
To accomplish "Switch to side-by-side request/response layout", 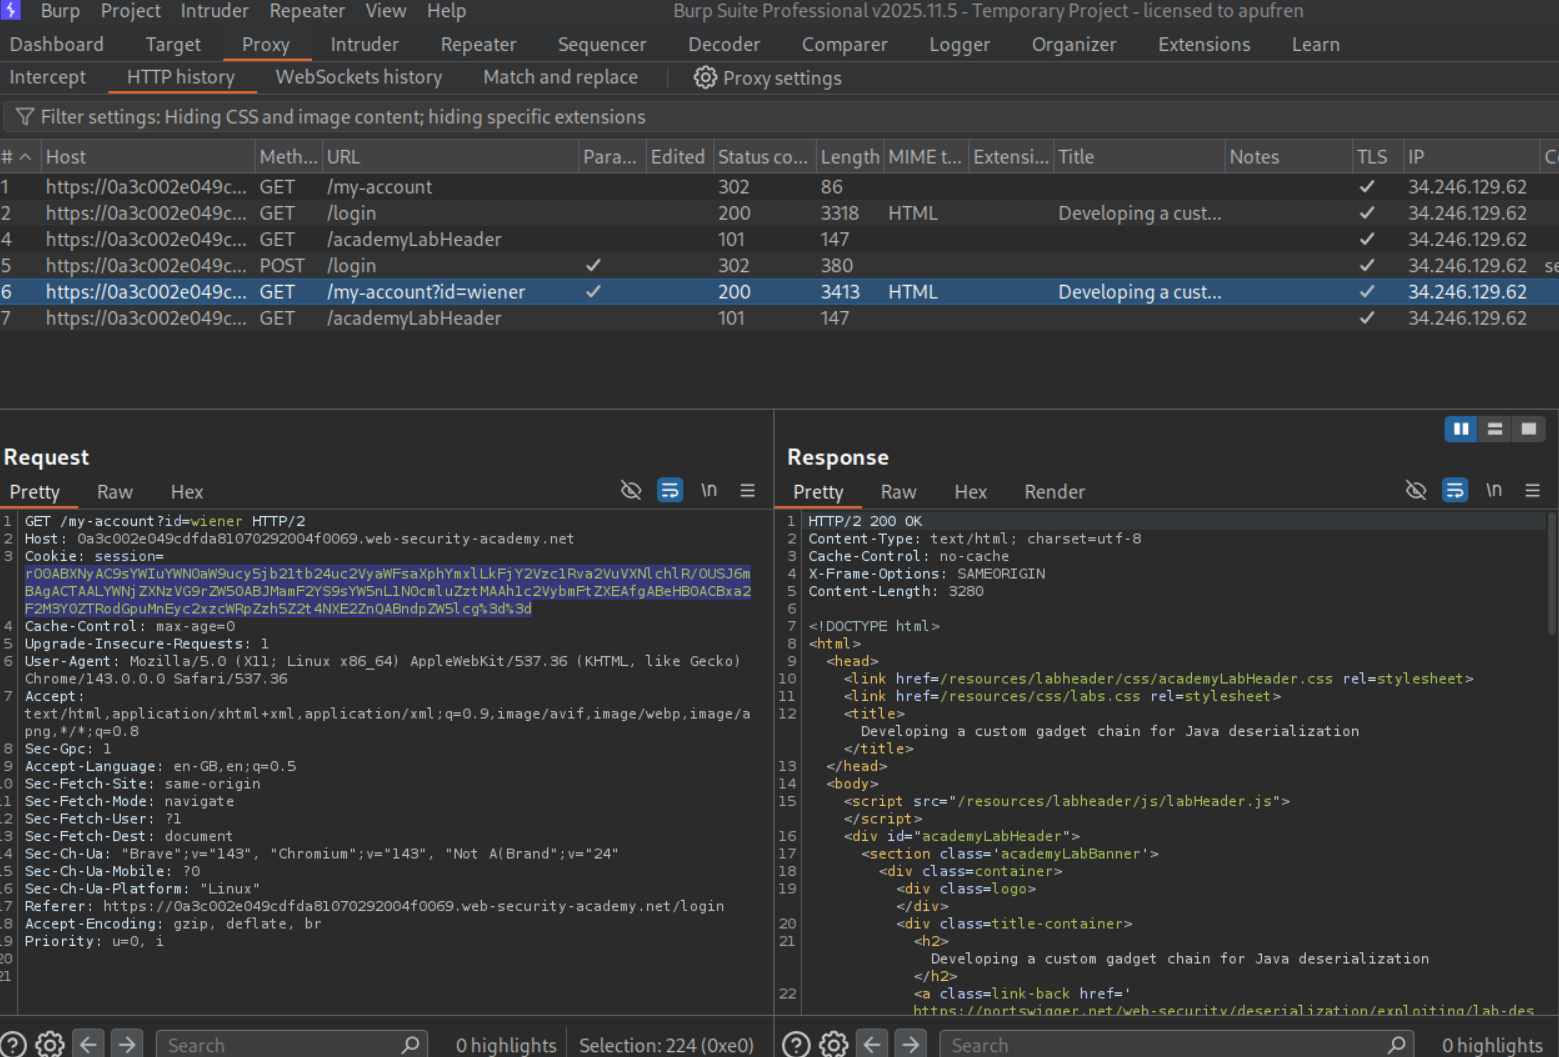I will (1461, 429).
